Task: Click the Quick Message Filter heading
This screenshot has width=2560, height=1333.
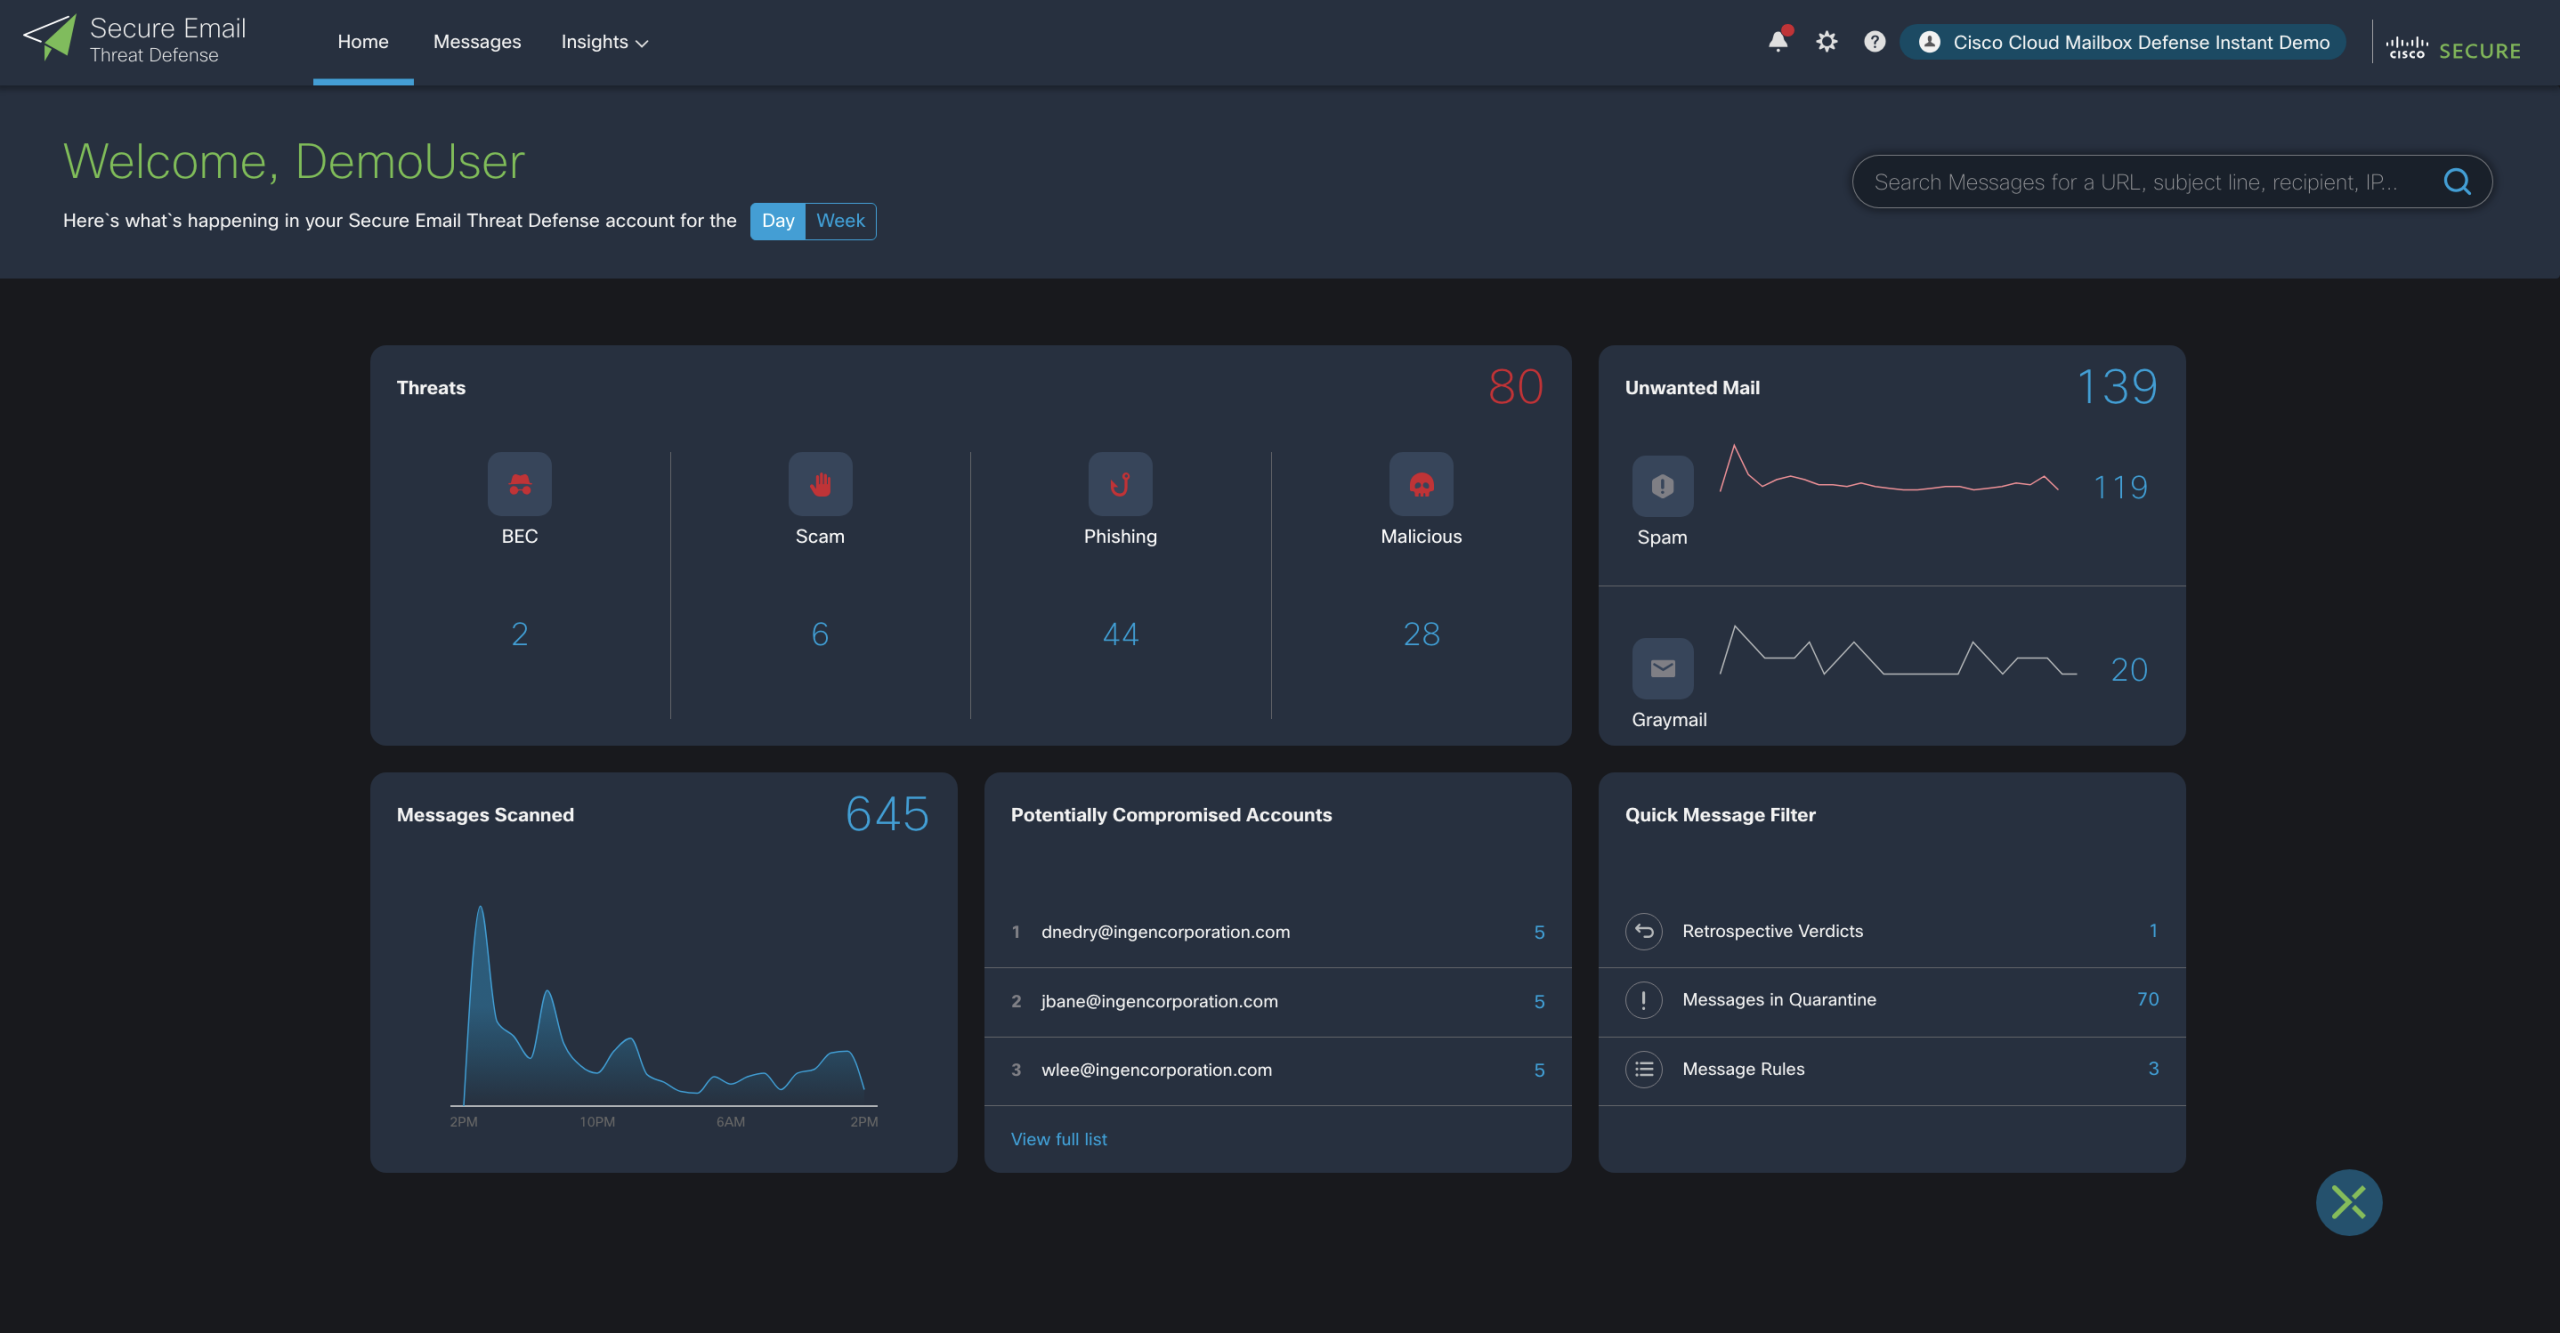Action: point(1720,815)
